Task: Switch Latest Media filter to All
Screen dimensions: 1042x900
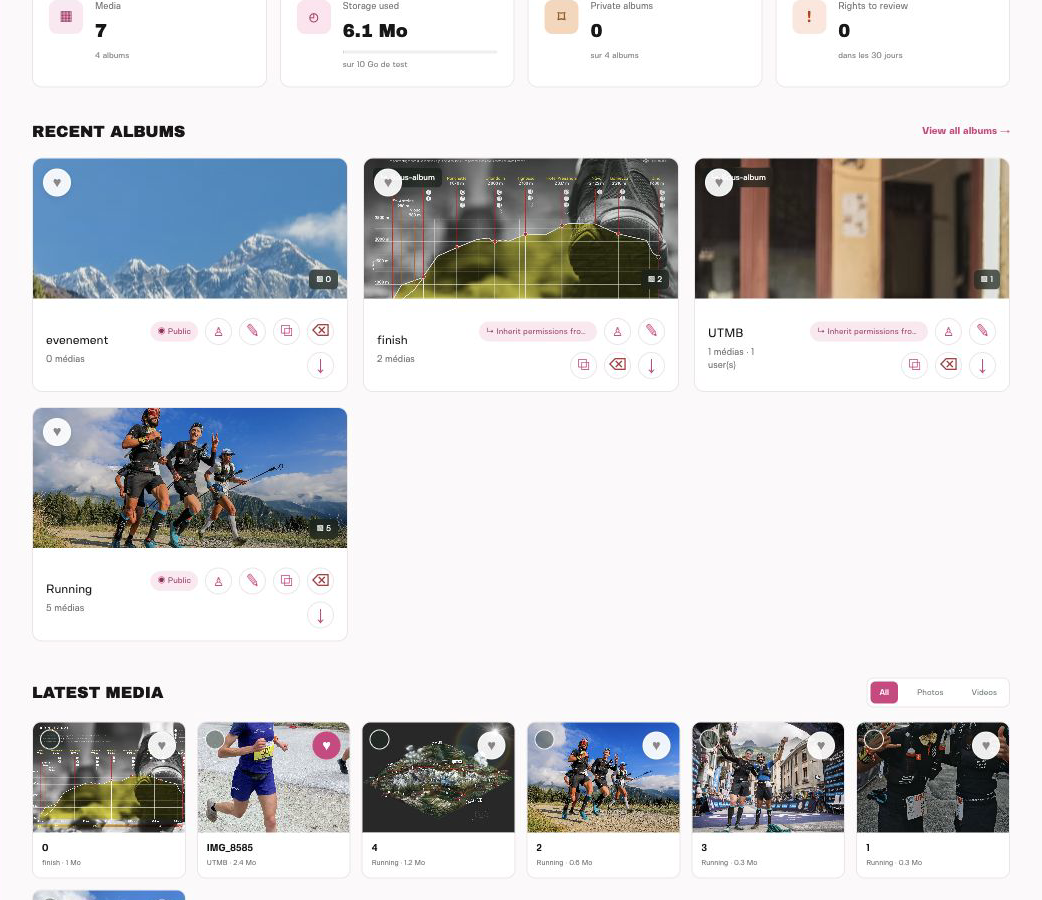Action: coord(884,693)
